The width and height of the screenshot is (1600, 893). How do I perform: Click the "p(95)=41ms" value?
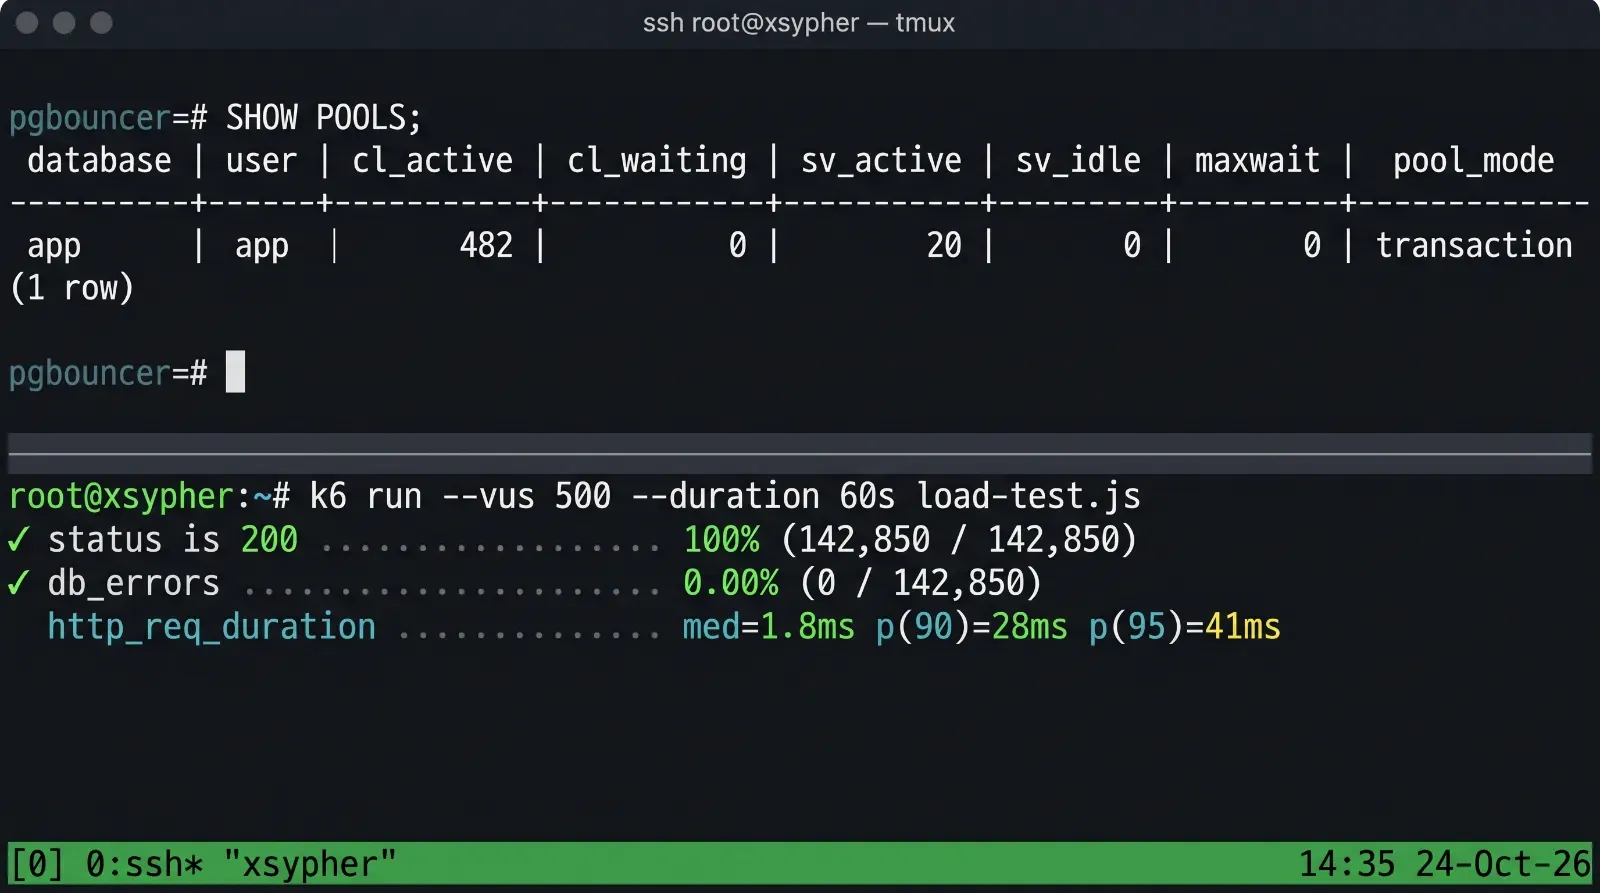coord(1185,627)
